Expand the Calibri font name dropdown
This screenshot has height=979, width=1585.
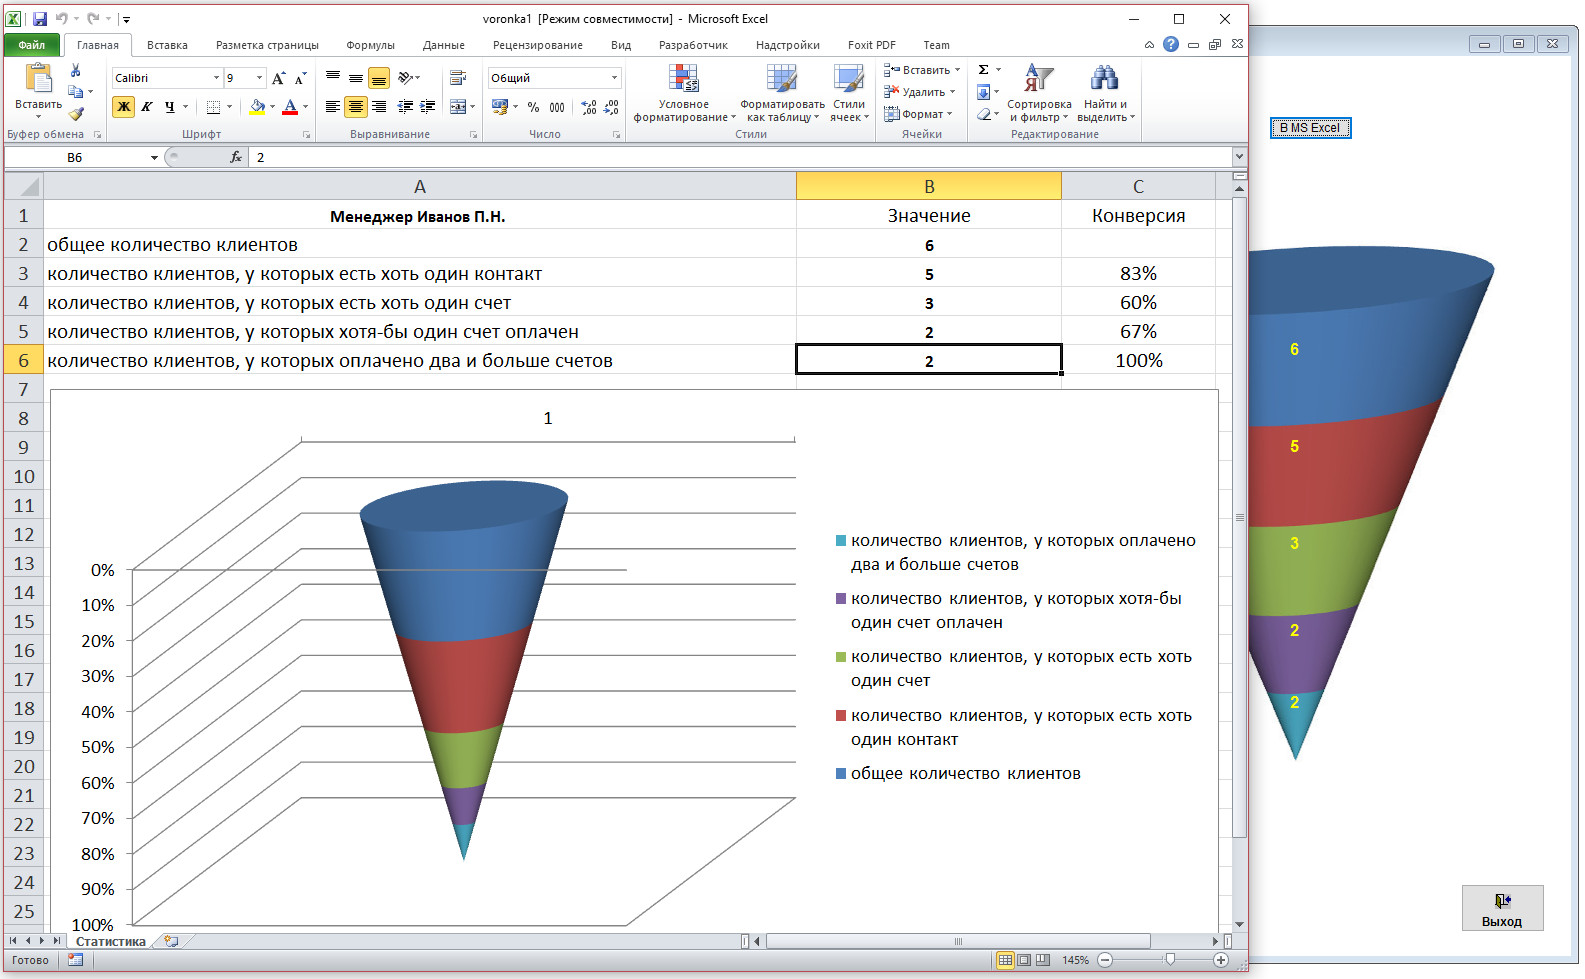[216, 78]
